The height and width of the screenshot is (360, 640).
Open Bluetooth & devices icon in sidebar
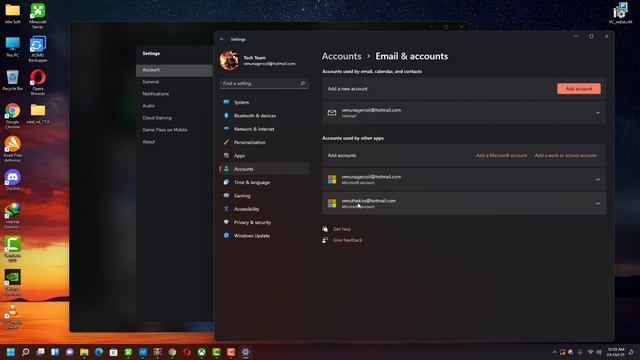(227, 116)
